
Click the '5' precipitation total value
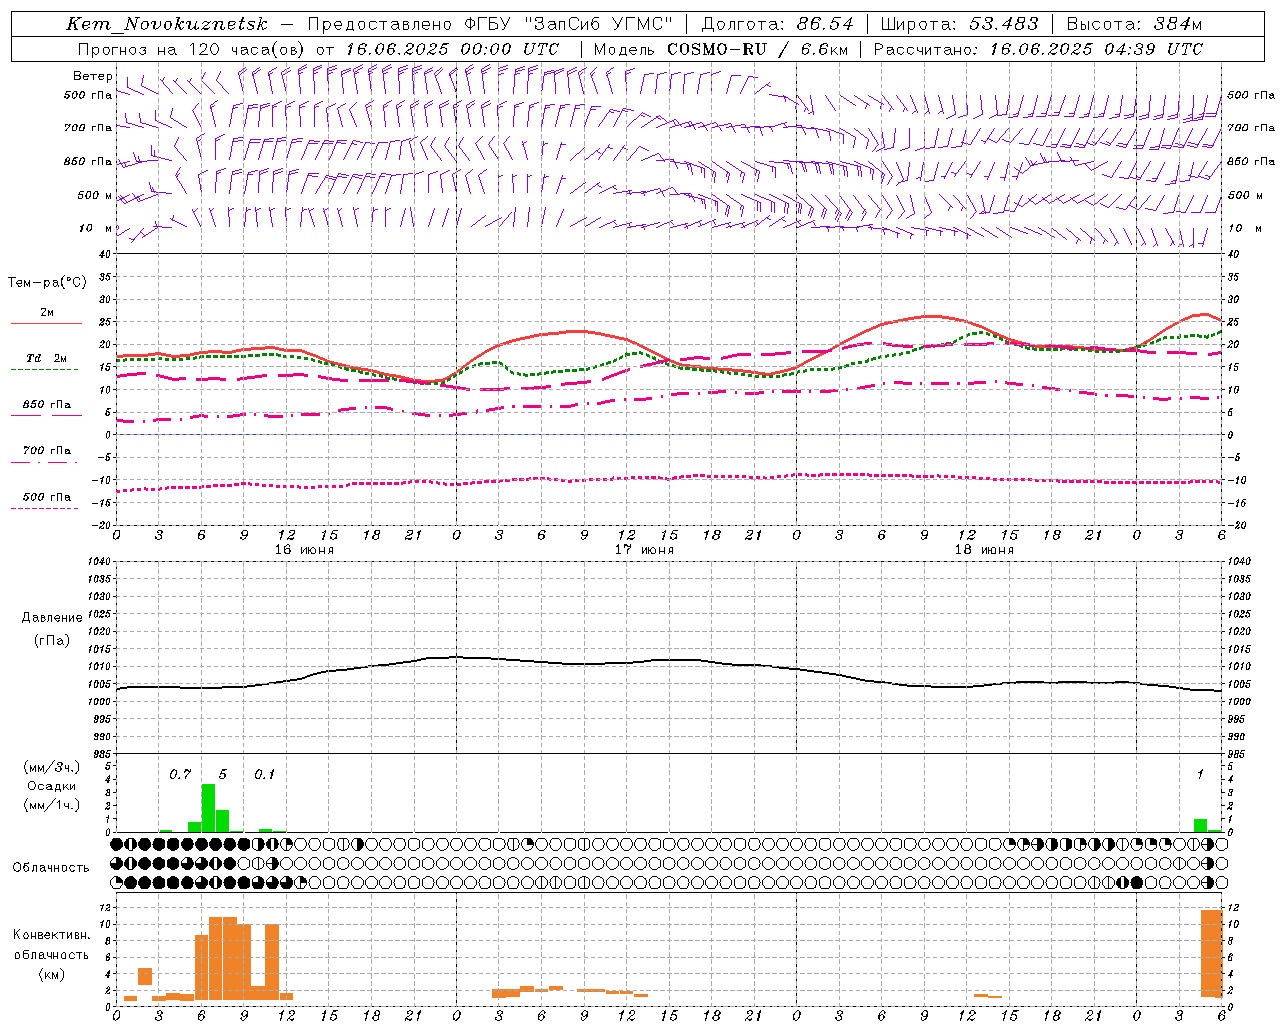pos(223,774)
